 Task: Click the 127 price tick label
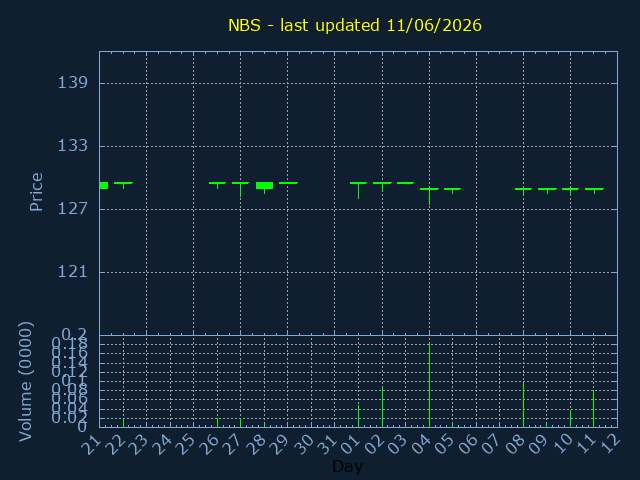[x=73, y=209]
